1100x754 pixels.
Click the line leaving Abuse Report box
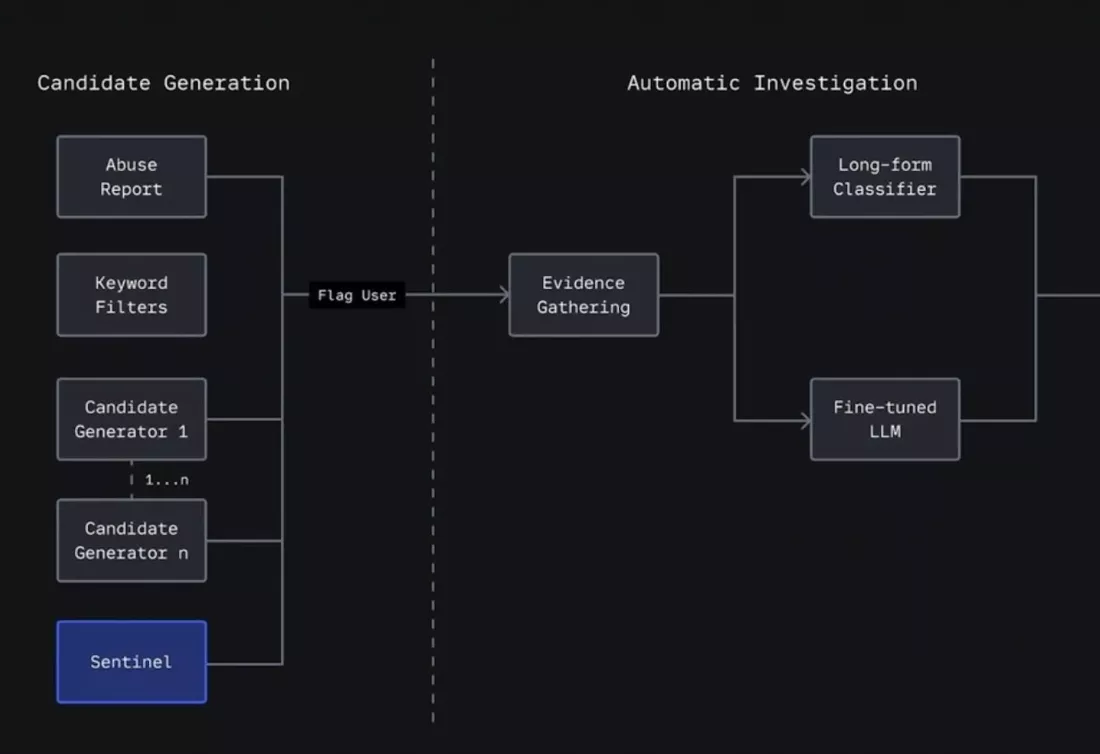point(244,177)
